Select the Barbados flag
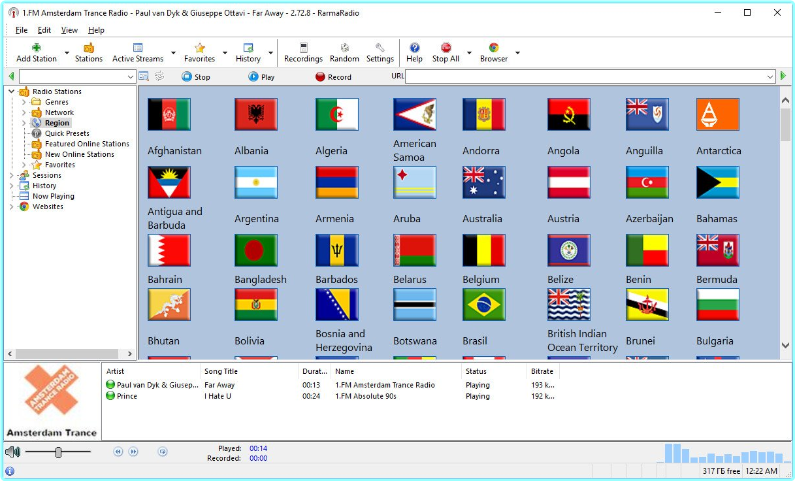The image size is (795, 481). (337, 250)
